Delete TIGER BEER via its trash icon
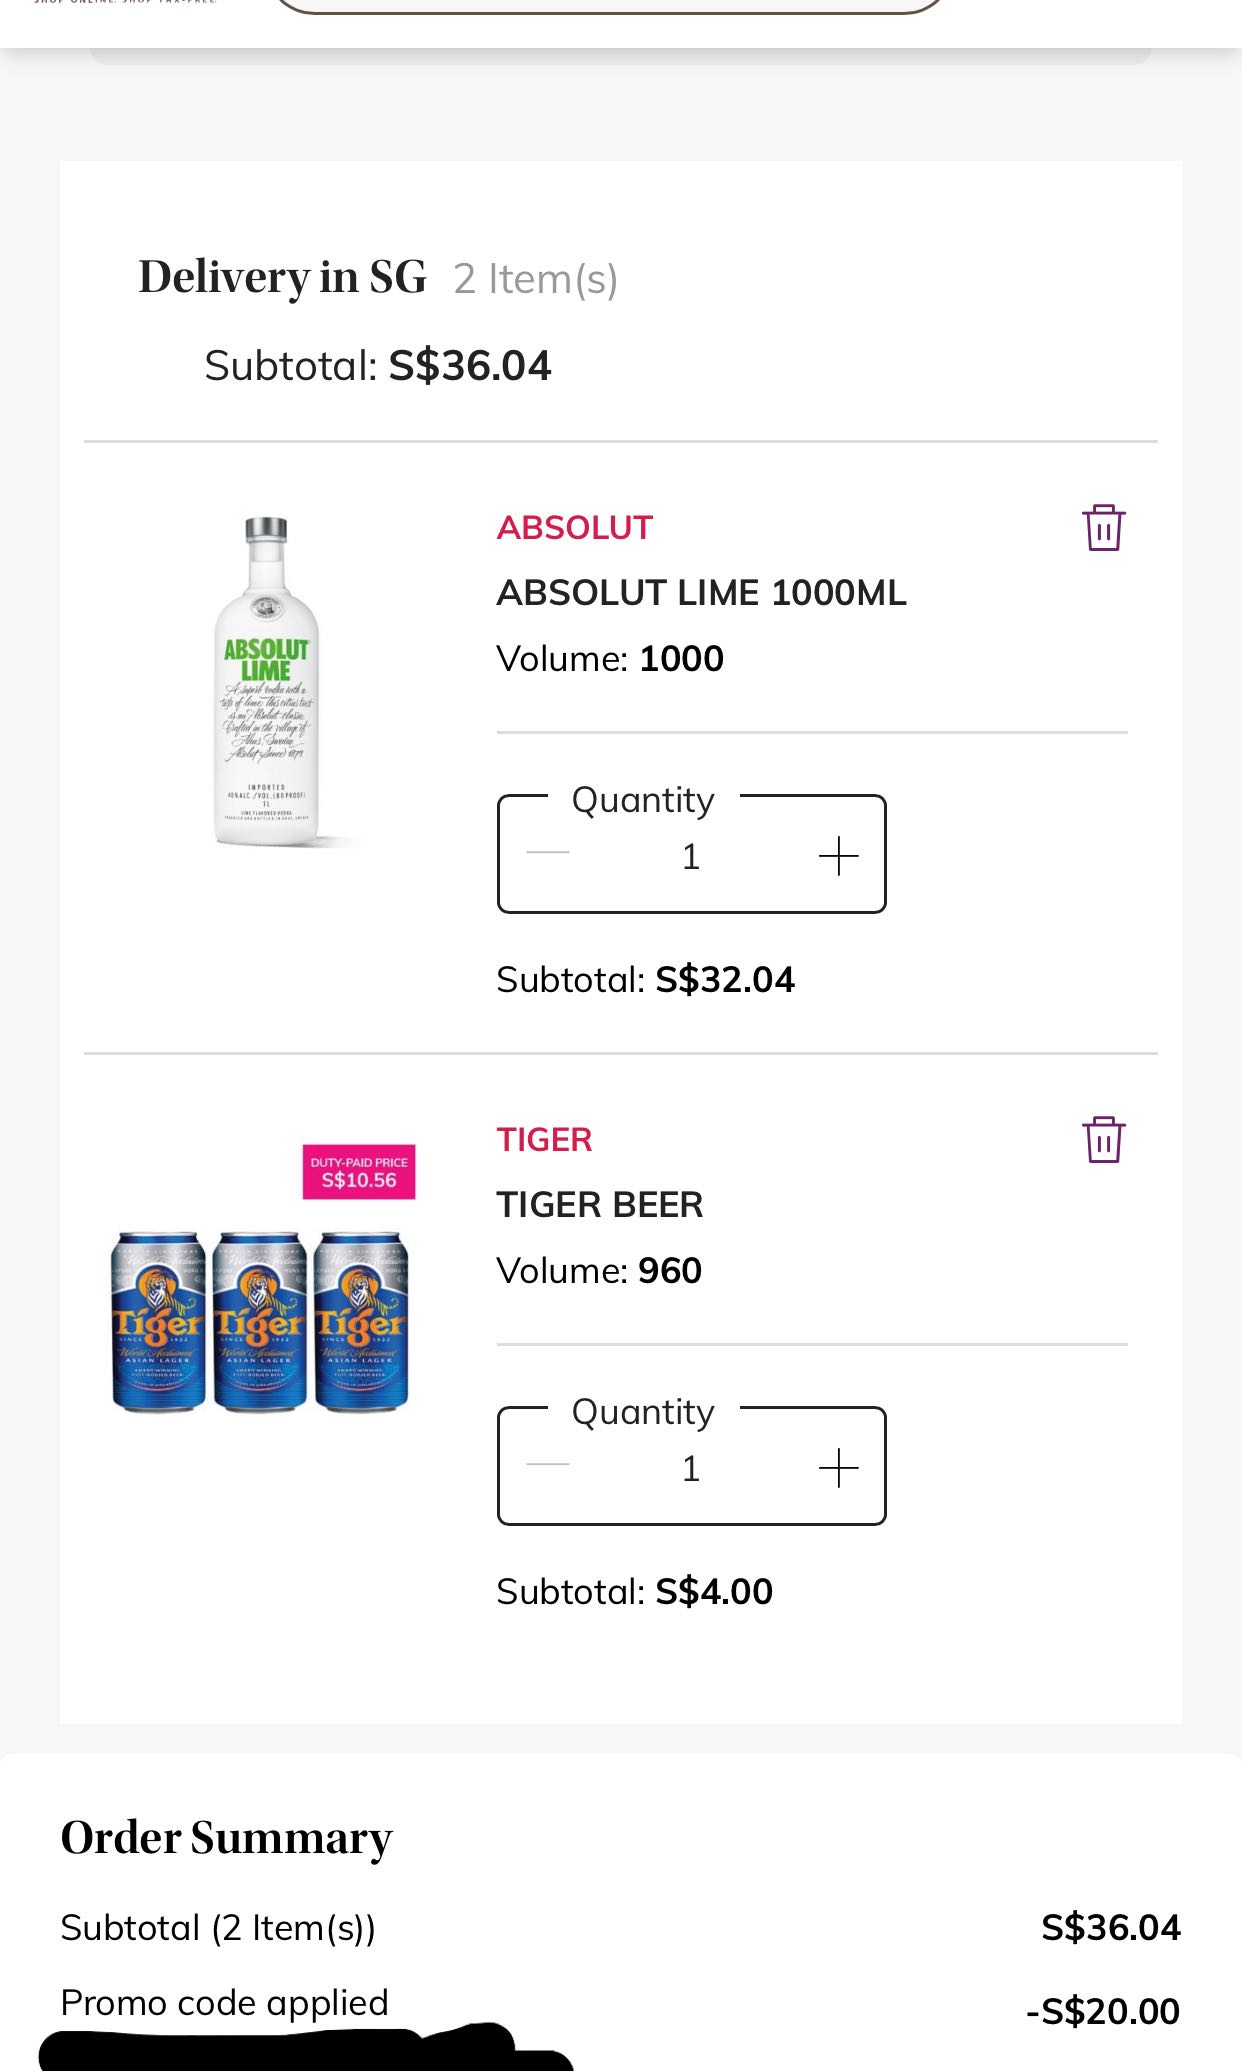 [1103, 1139]
